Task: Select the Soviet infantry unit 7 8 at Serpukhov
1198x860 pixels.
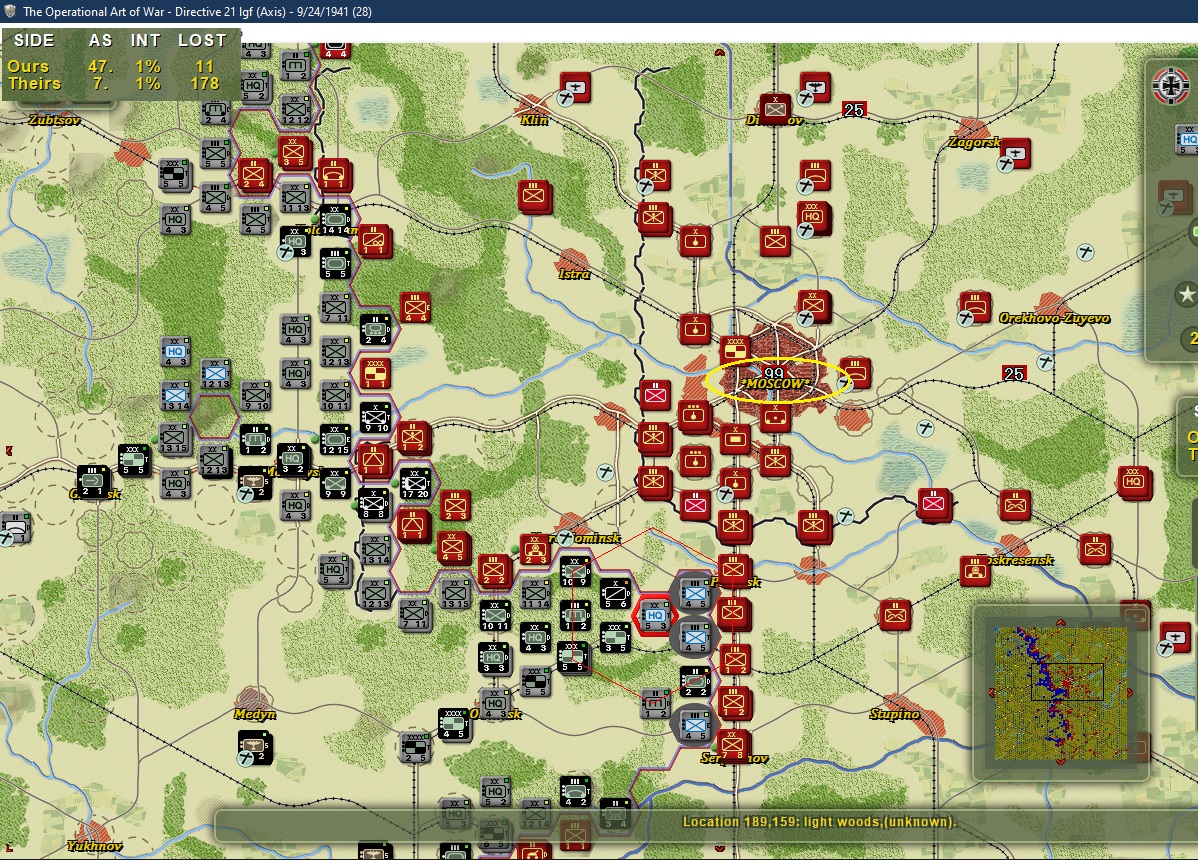Action: [x=733, y=745]
